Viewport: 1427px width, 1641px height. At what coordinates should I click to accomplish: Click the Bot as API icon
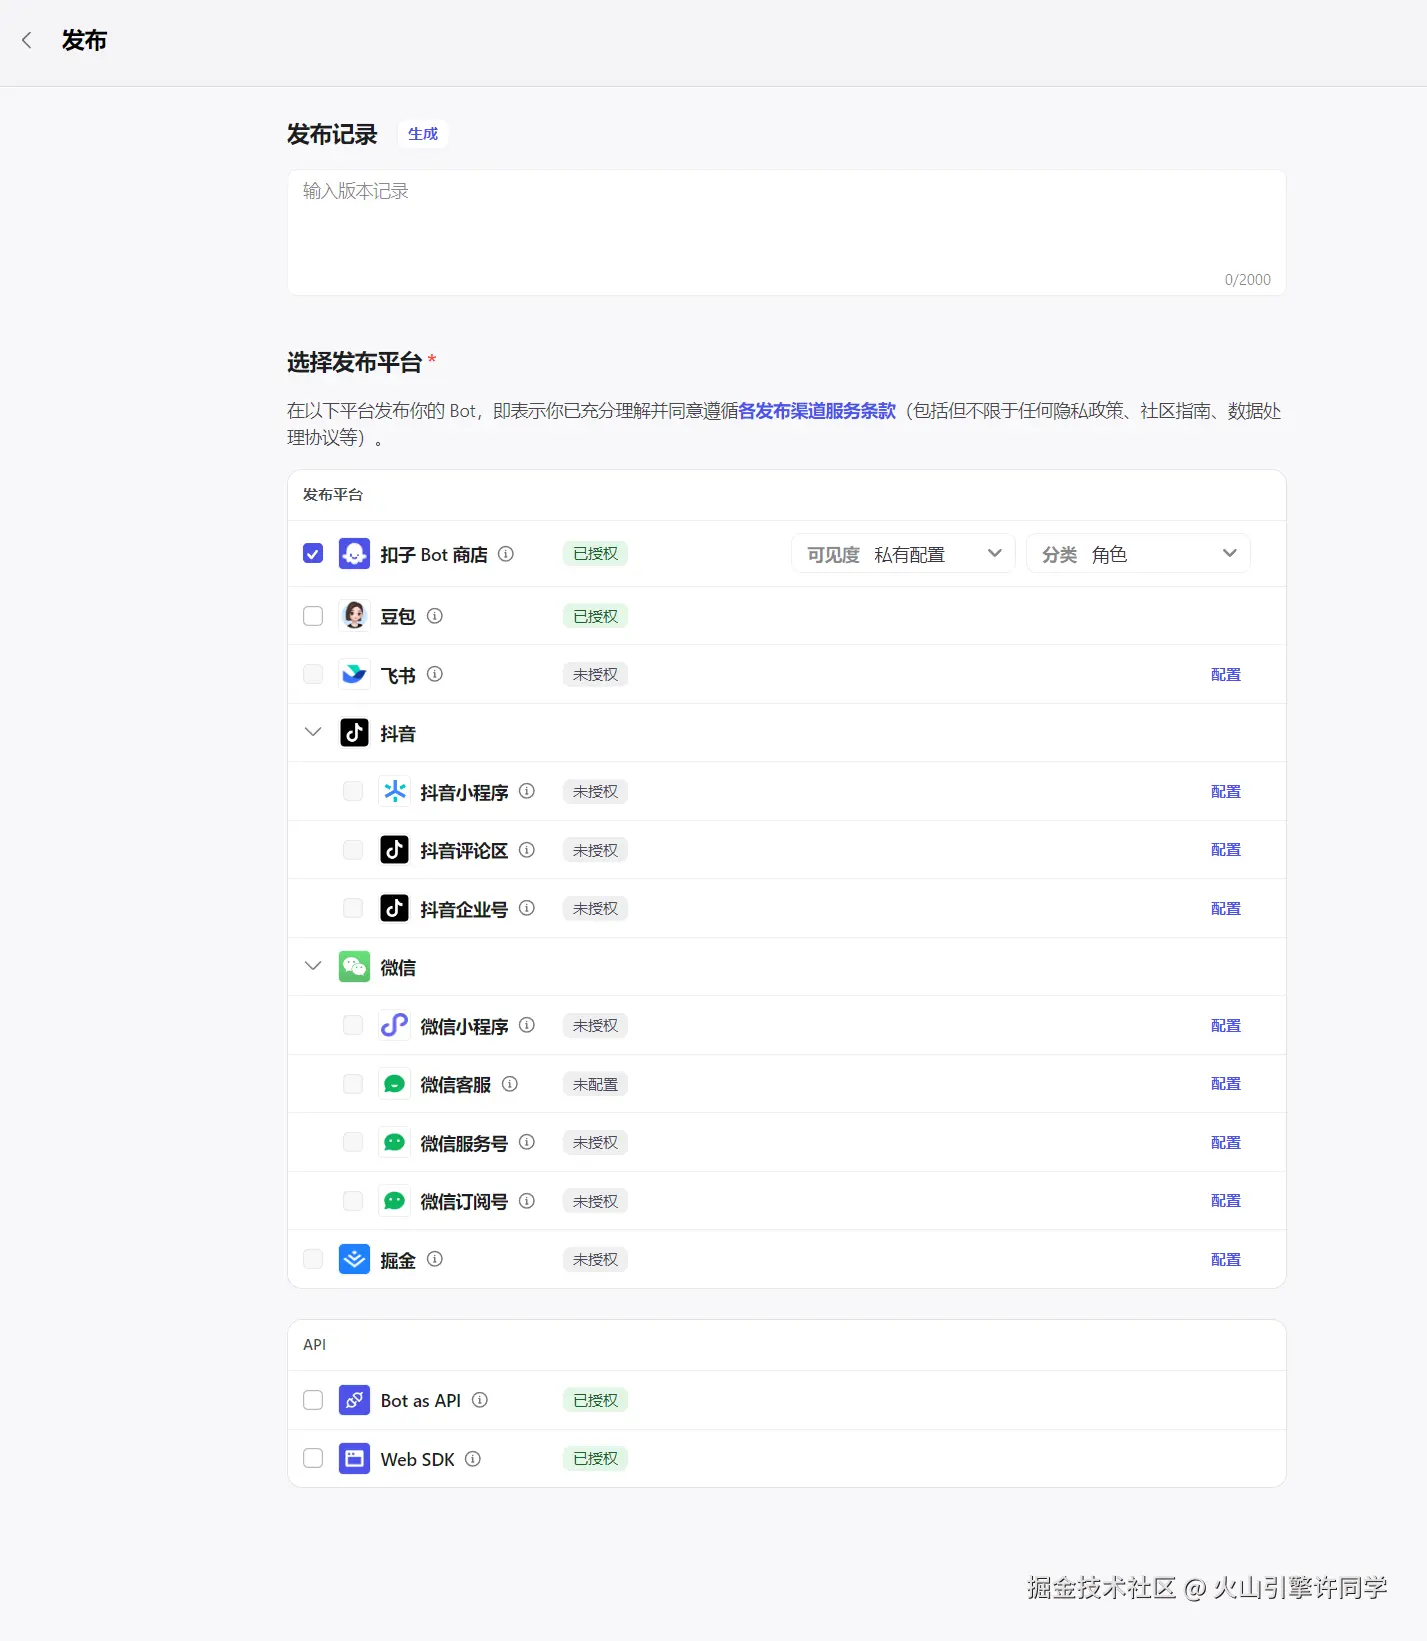354,1401
